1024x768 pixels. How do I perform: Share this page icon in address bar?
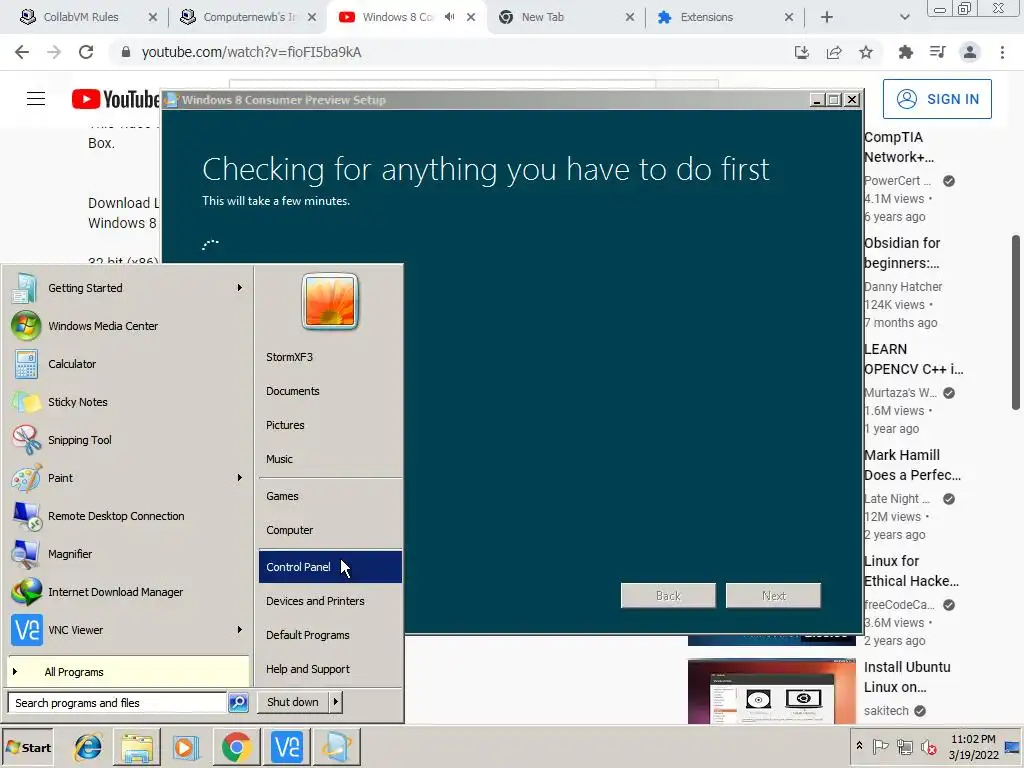834,52
